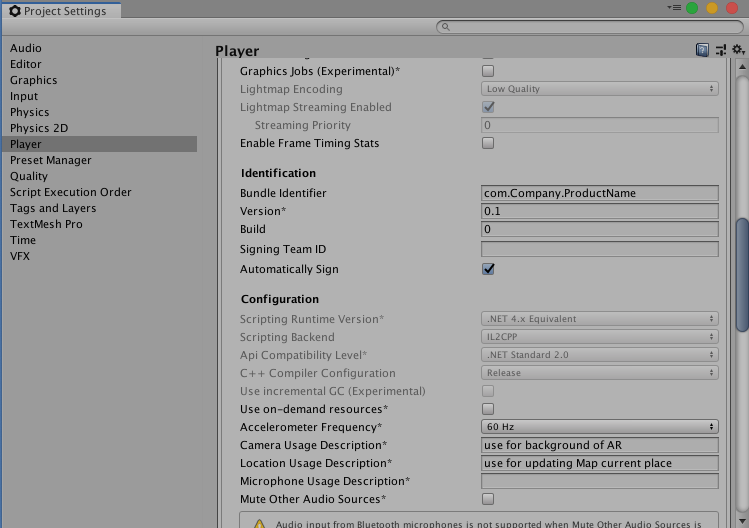Open Script Execution Order settings
The height and width of the screenshot is (528, 749).
71,192
